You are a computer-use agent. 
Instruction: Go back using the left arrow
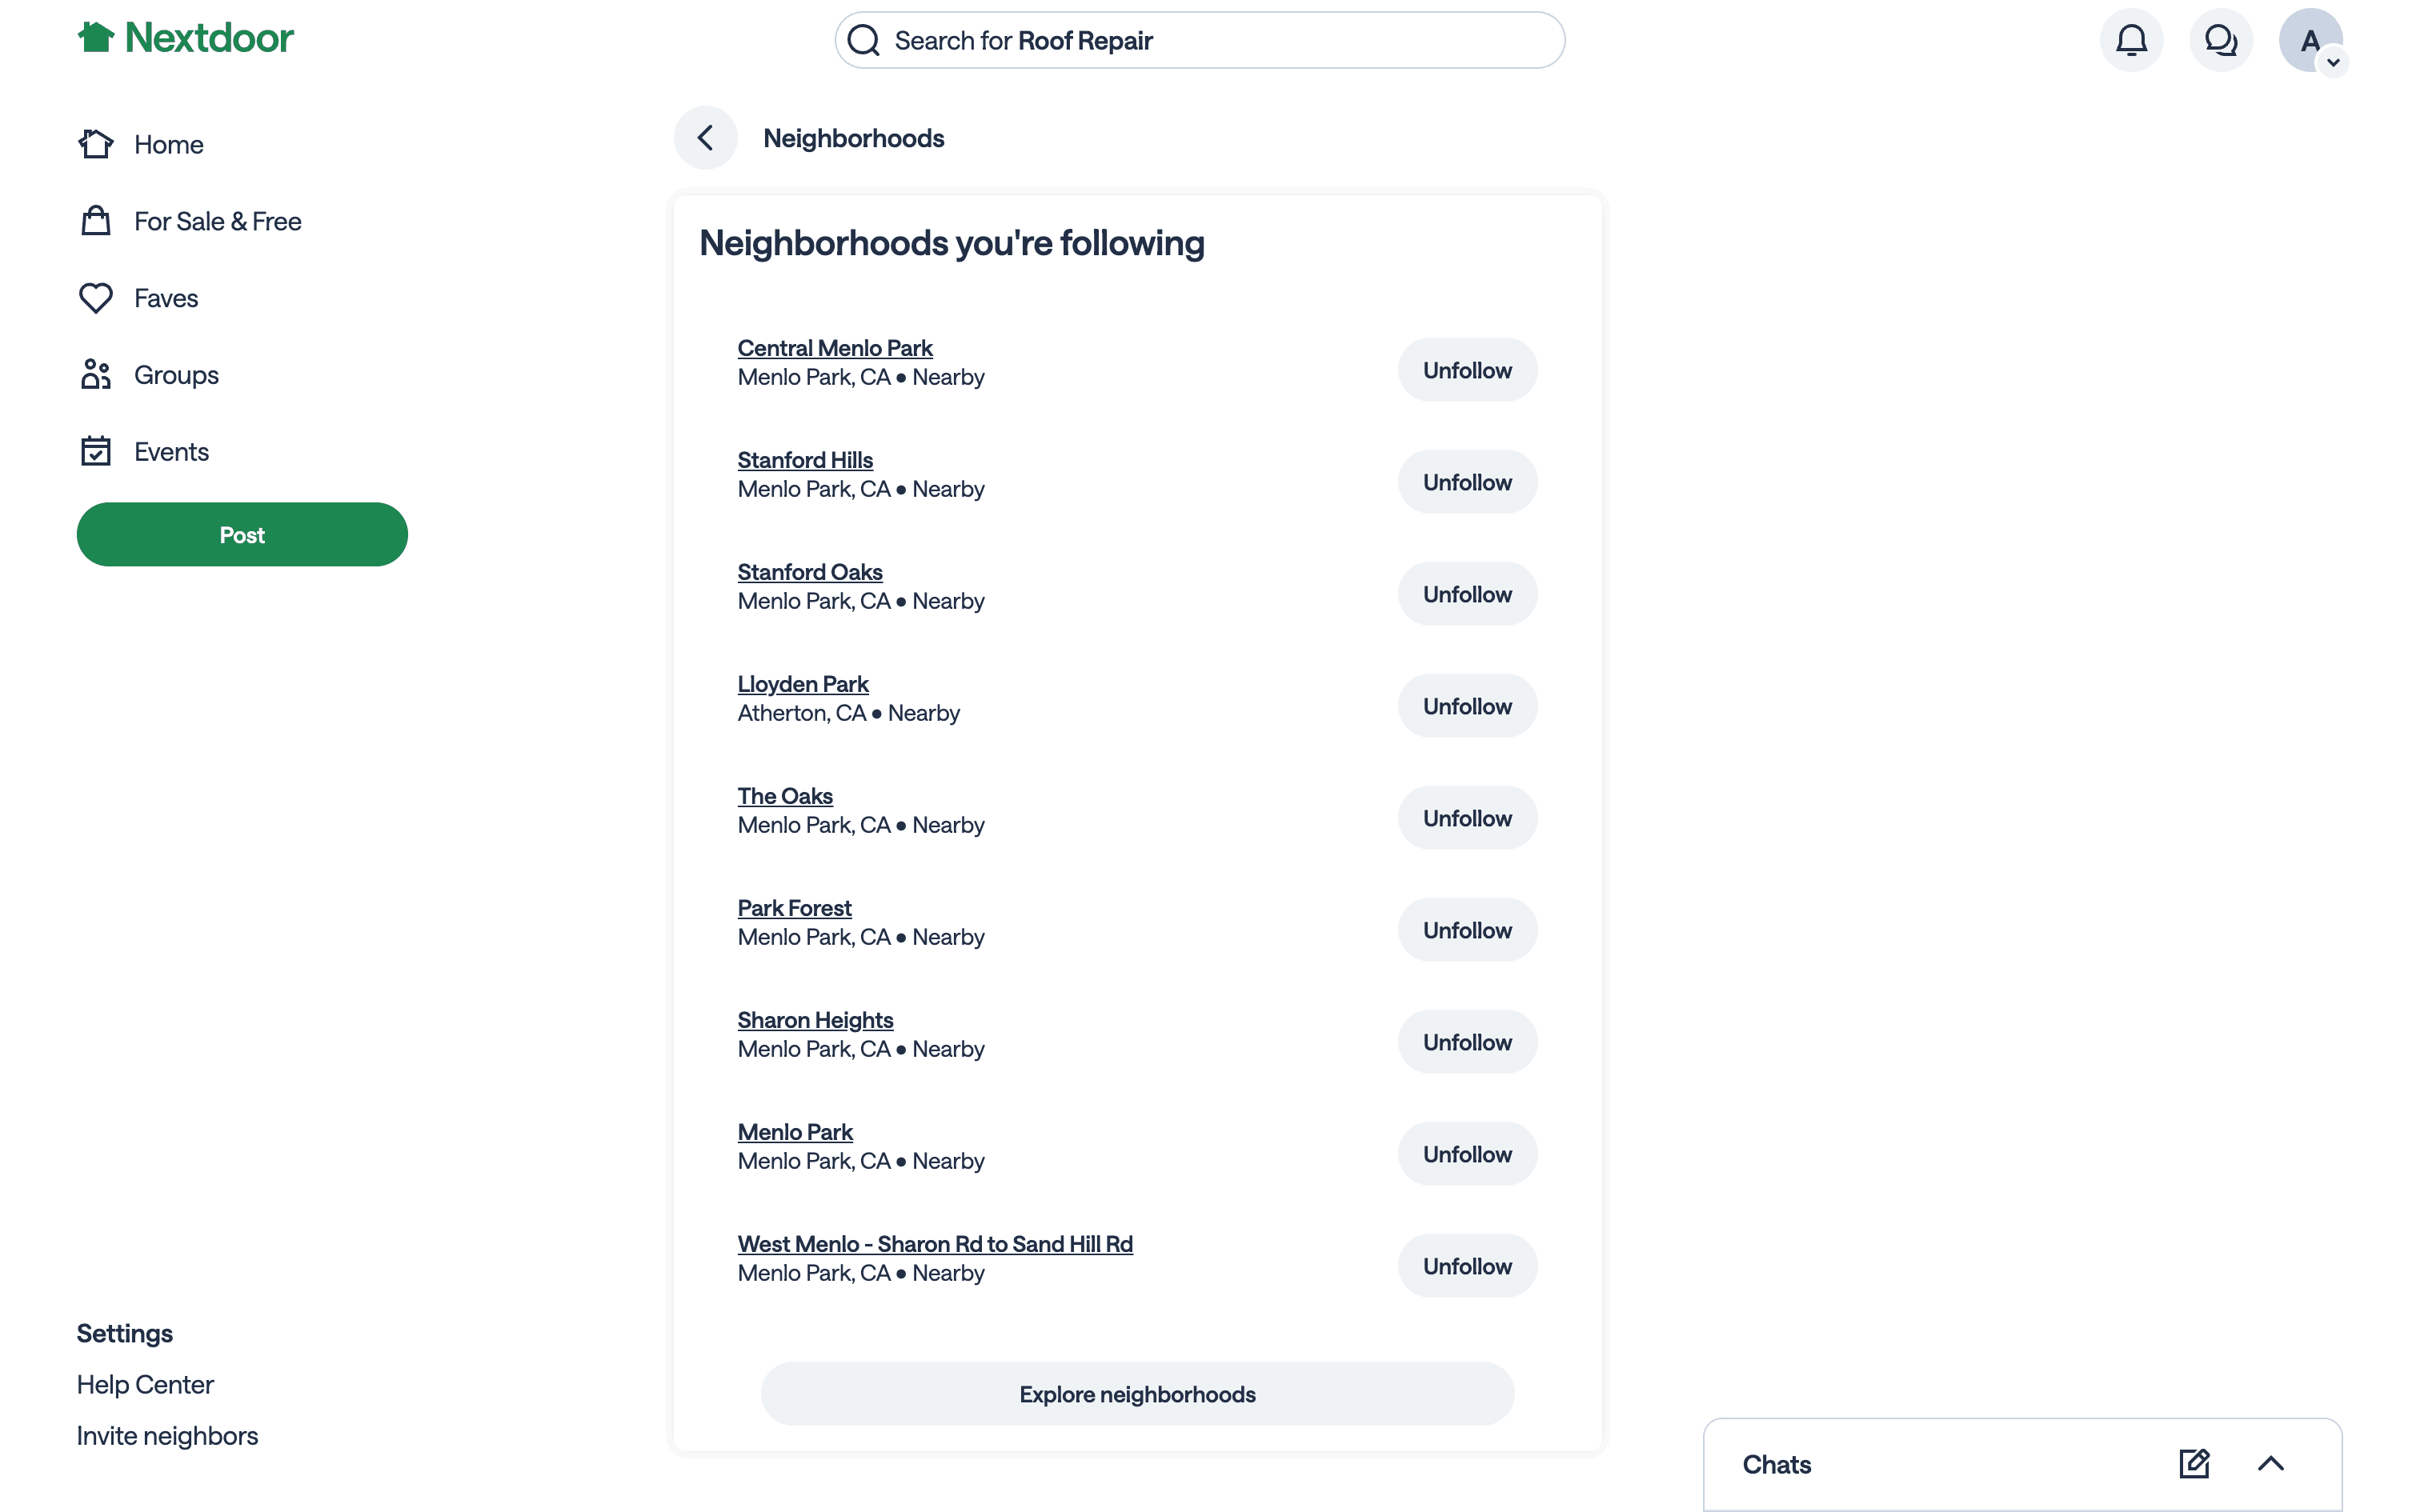pyautogui.click(x=705, y=138)
